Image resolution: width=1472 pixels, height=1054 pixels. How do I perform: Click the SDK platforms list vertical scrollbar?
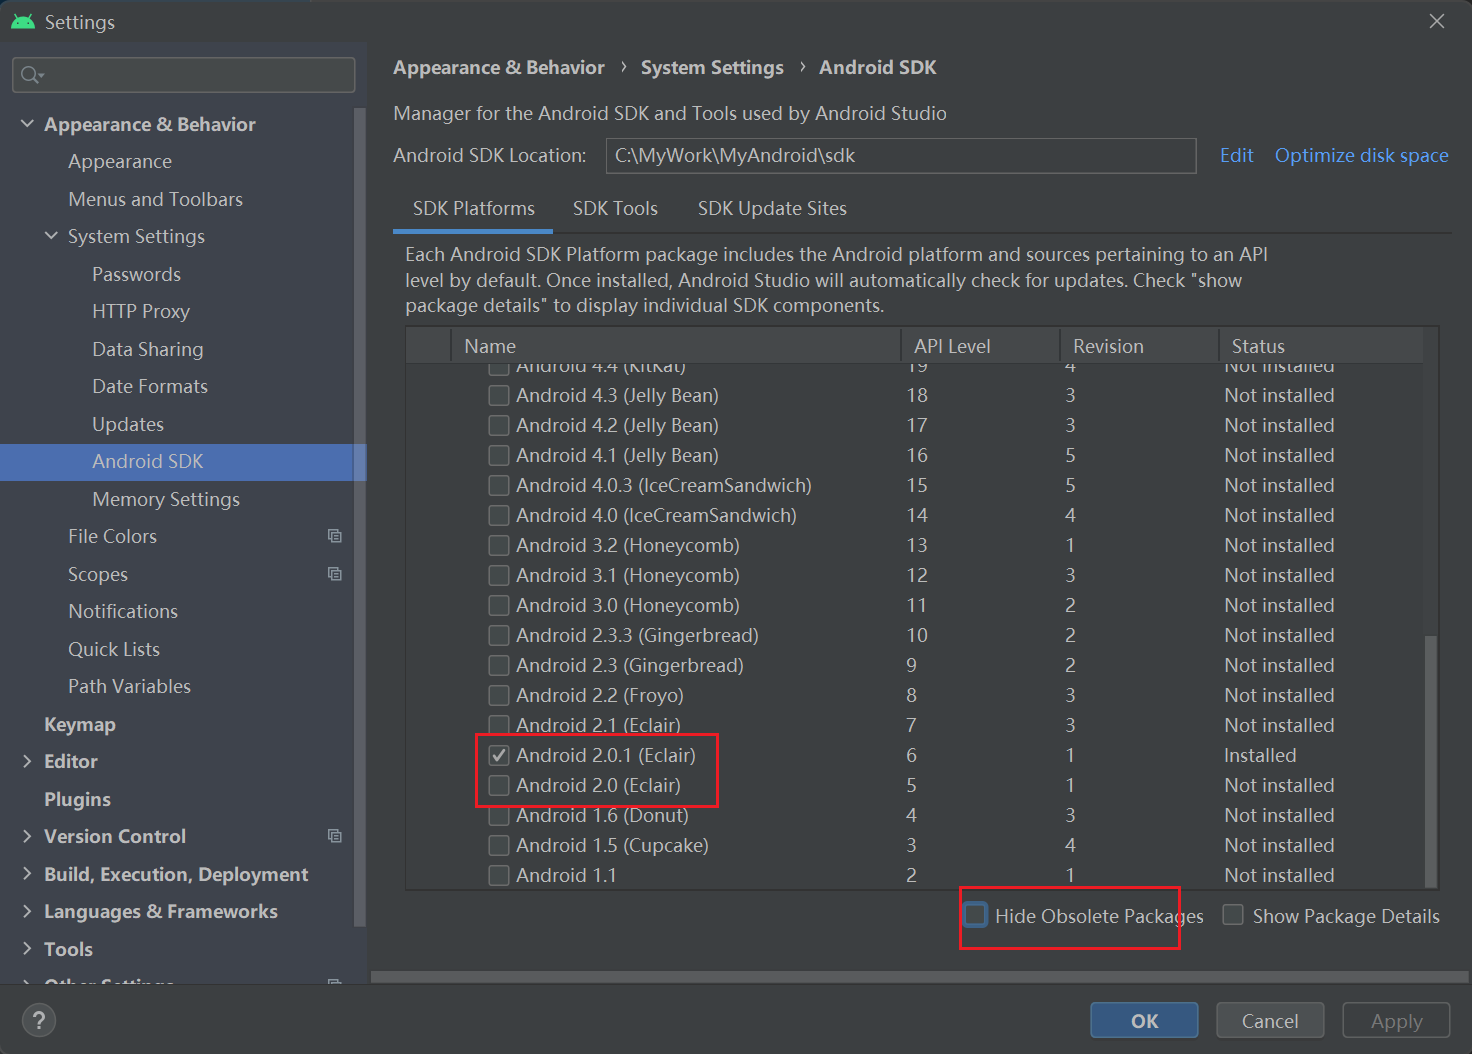1431,760
